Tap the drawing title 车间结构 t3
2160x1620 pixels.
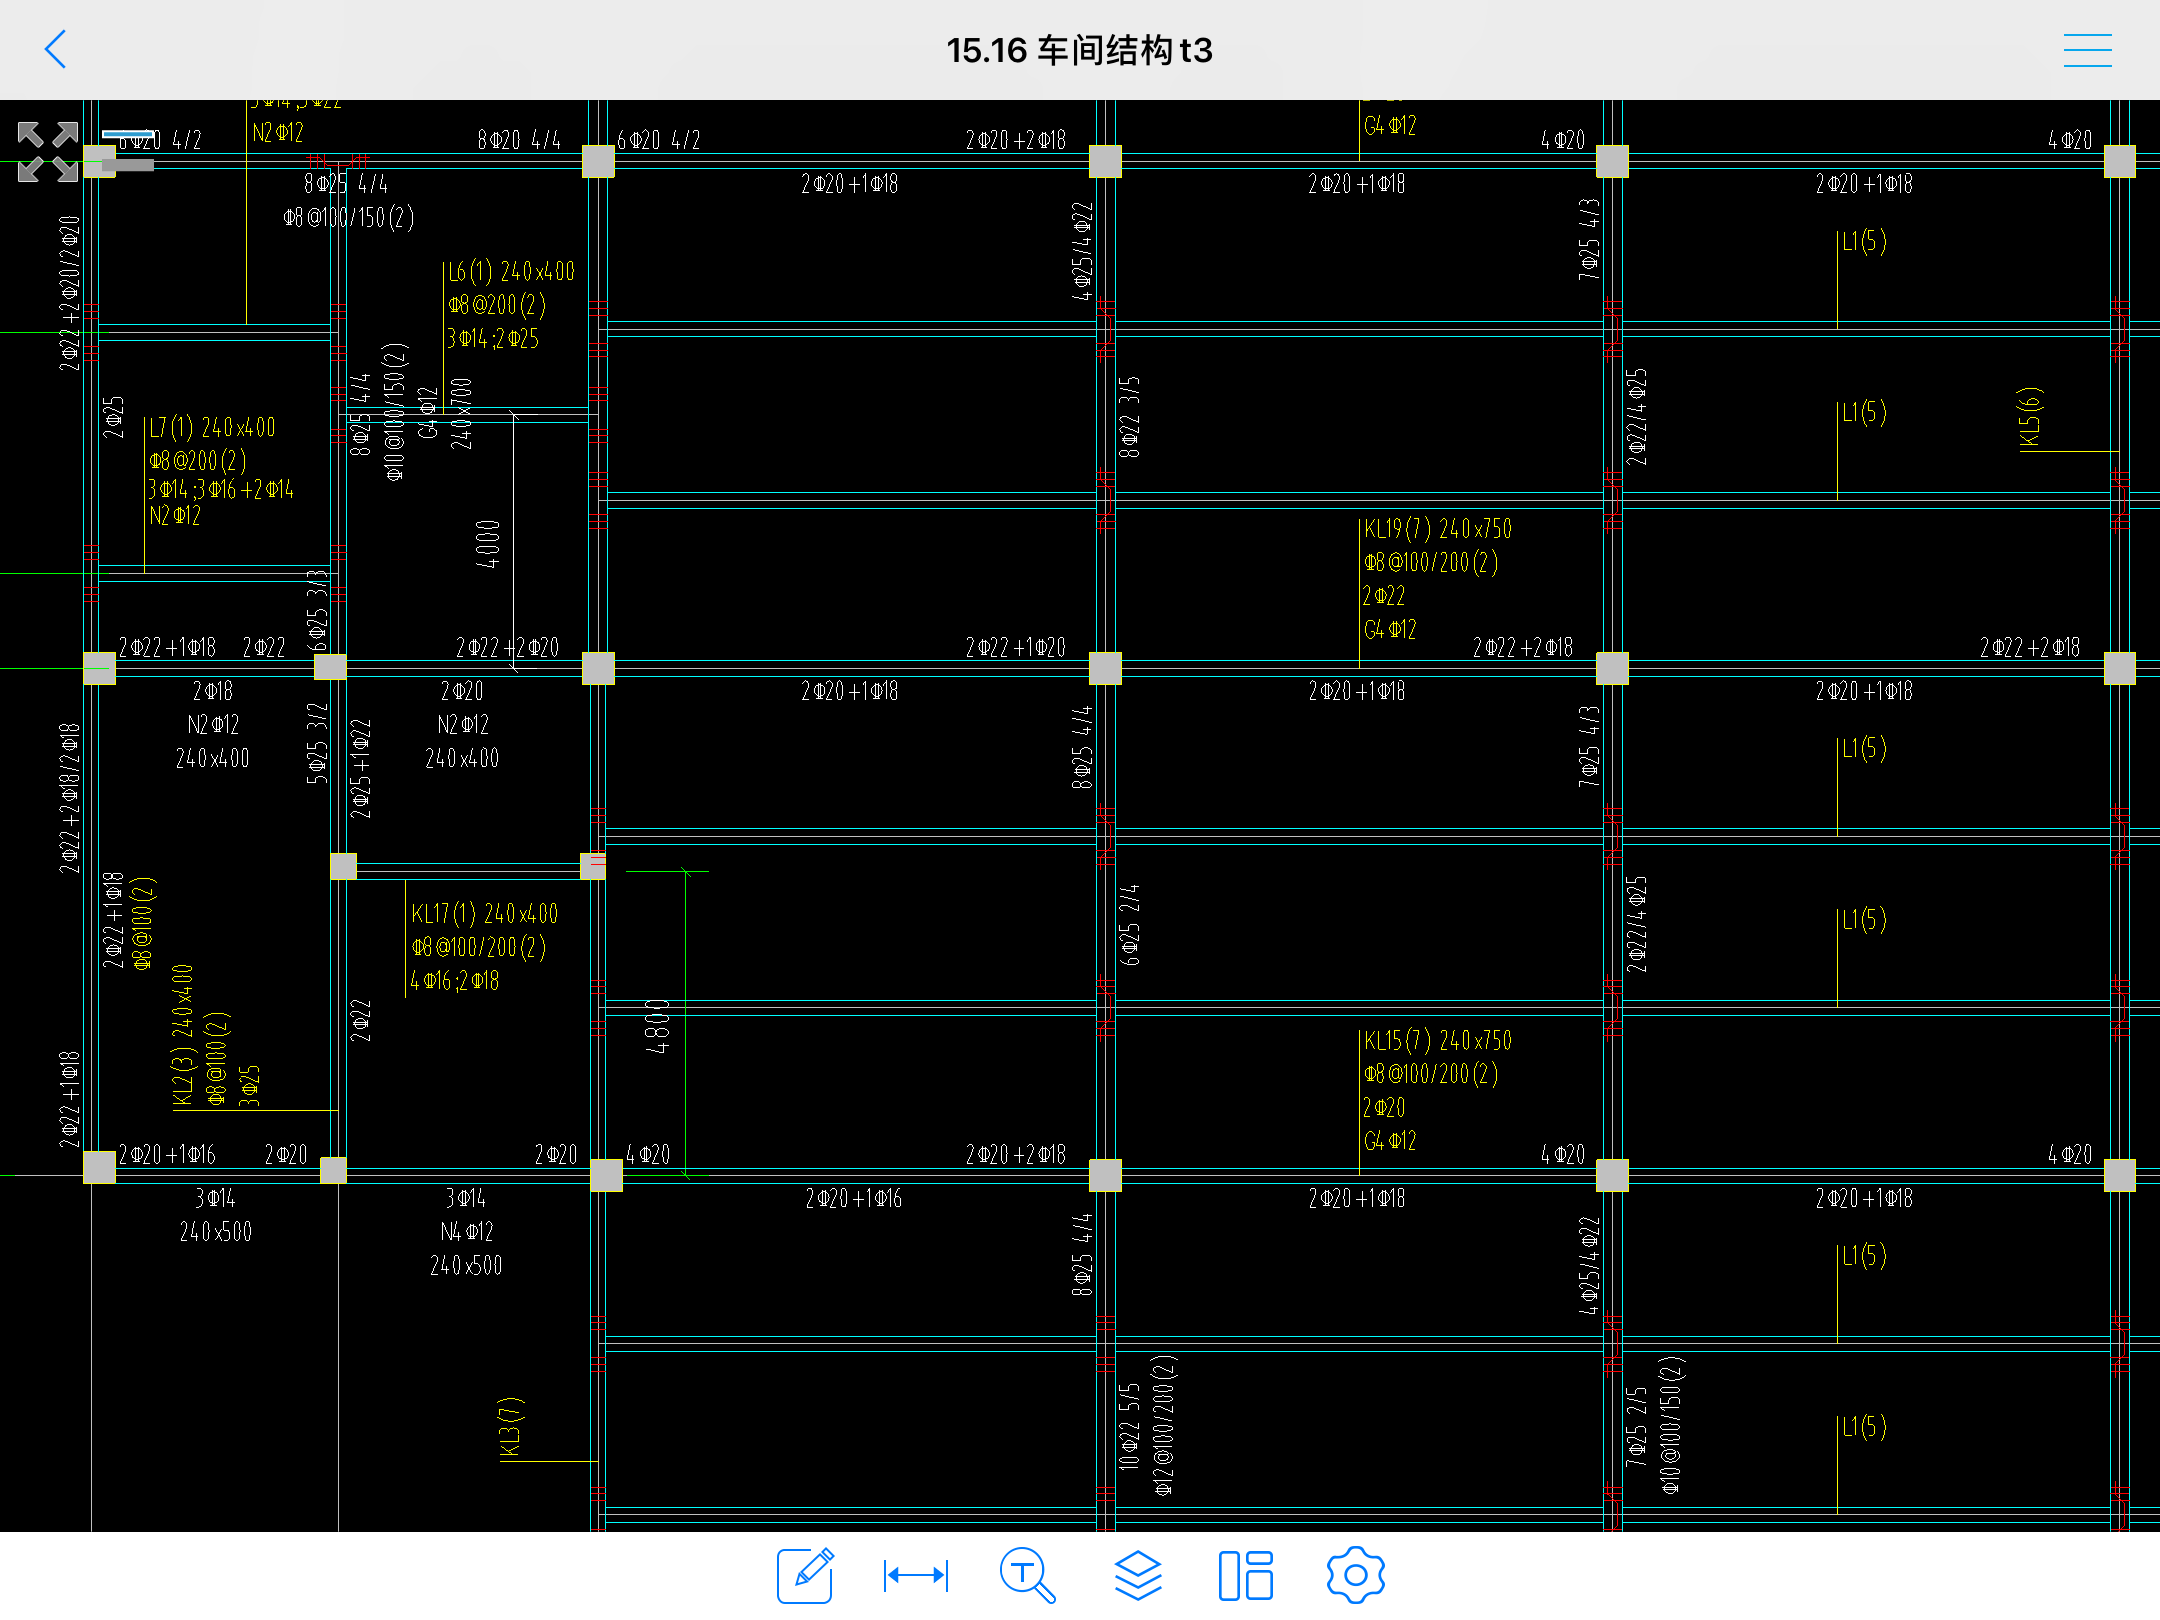coord(1079,50)
